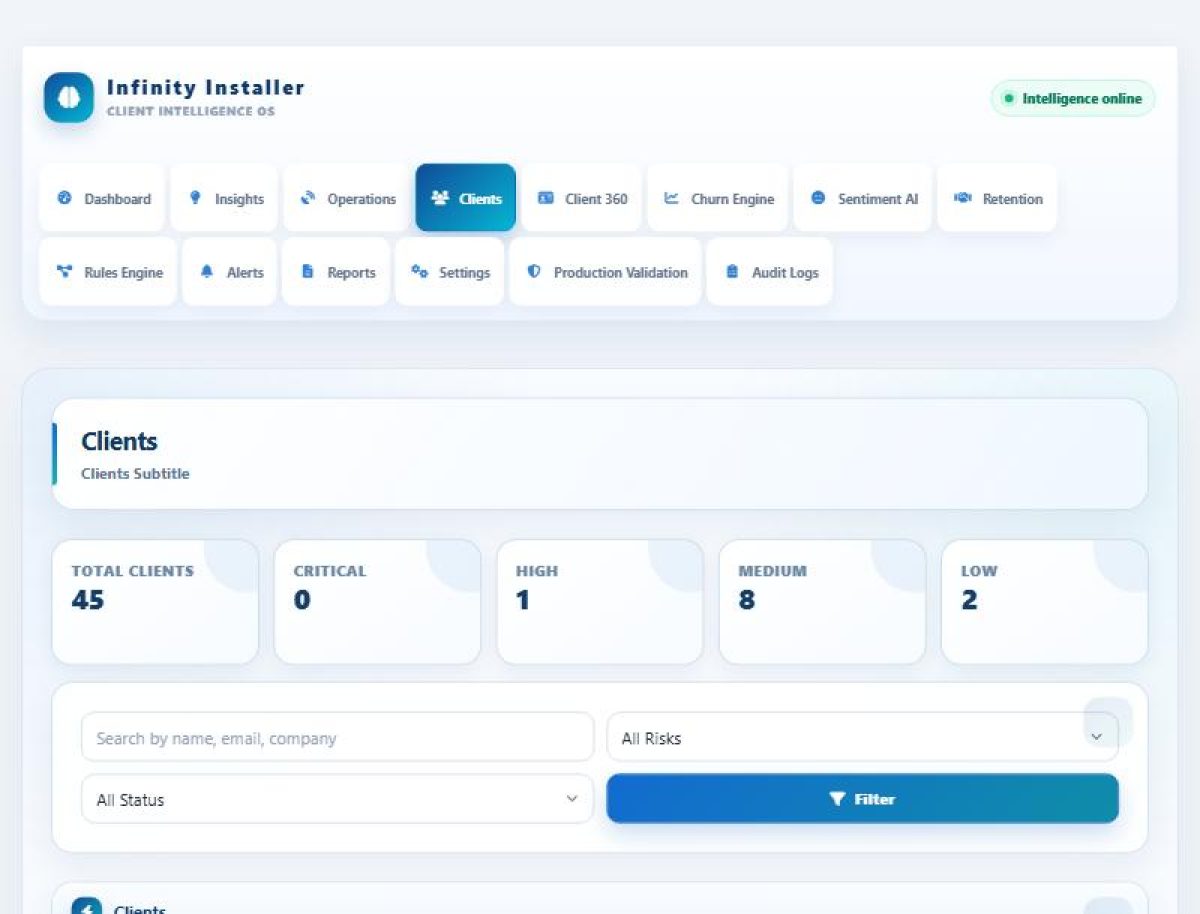This screenshot has height=914, width=1200.
Task: Go to the Insights tab
Action: pyautogui.click(x=225, y=198)
